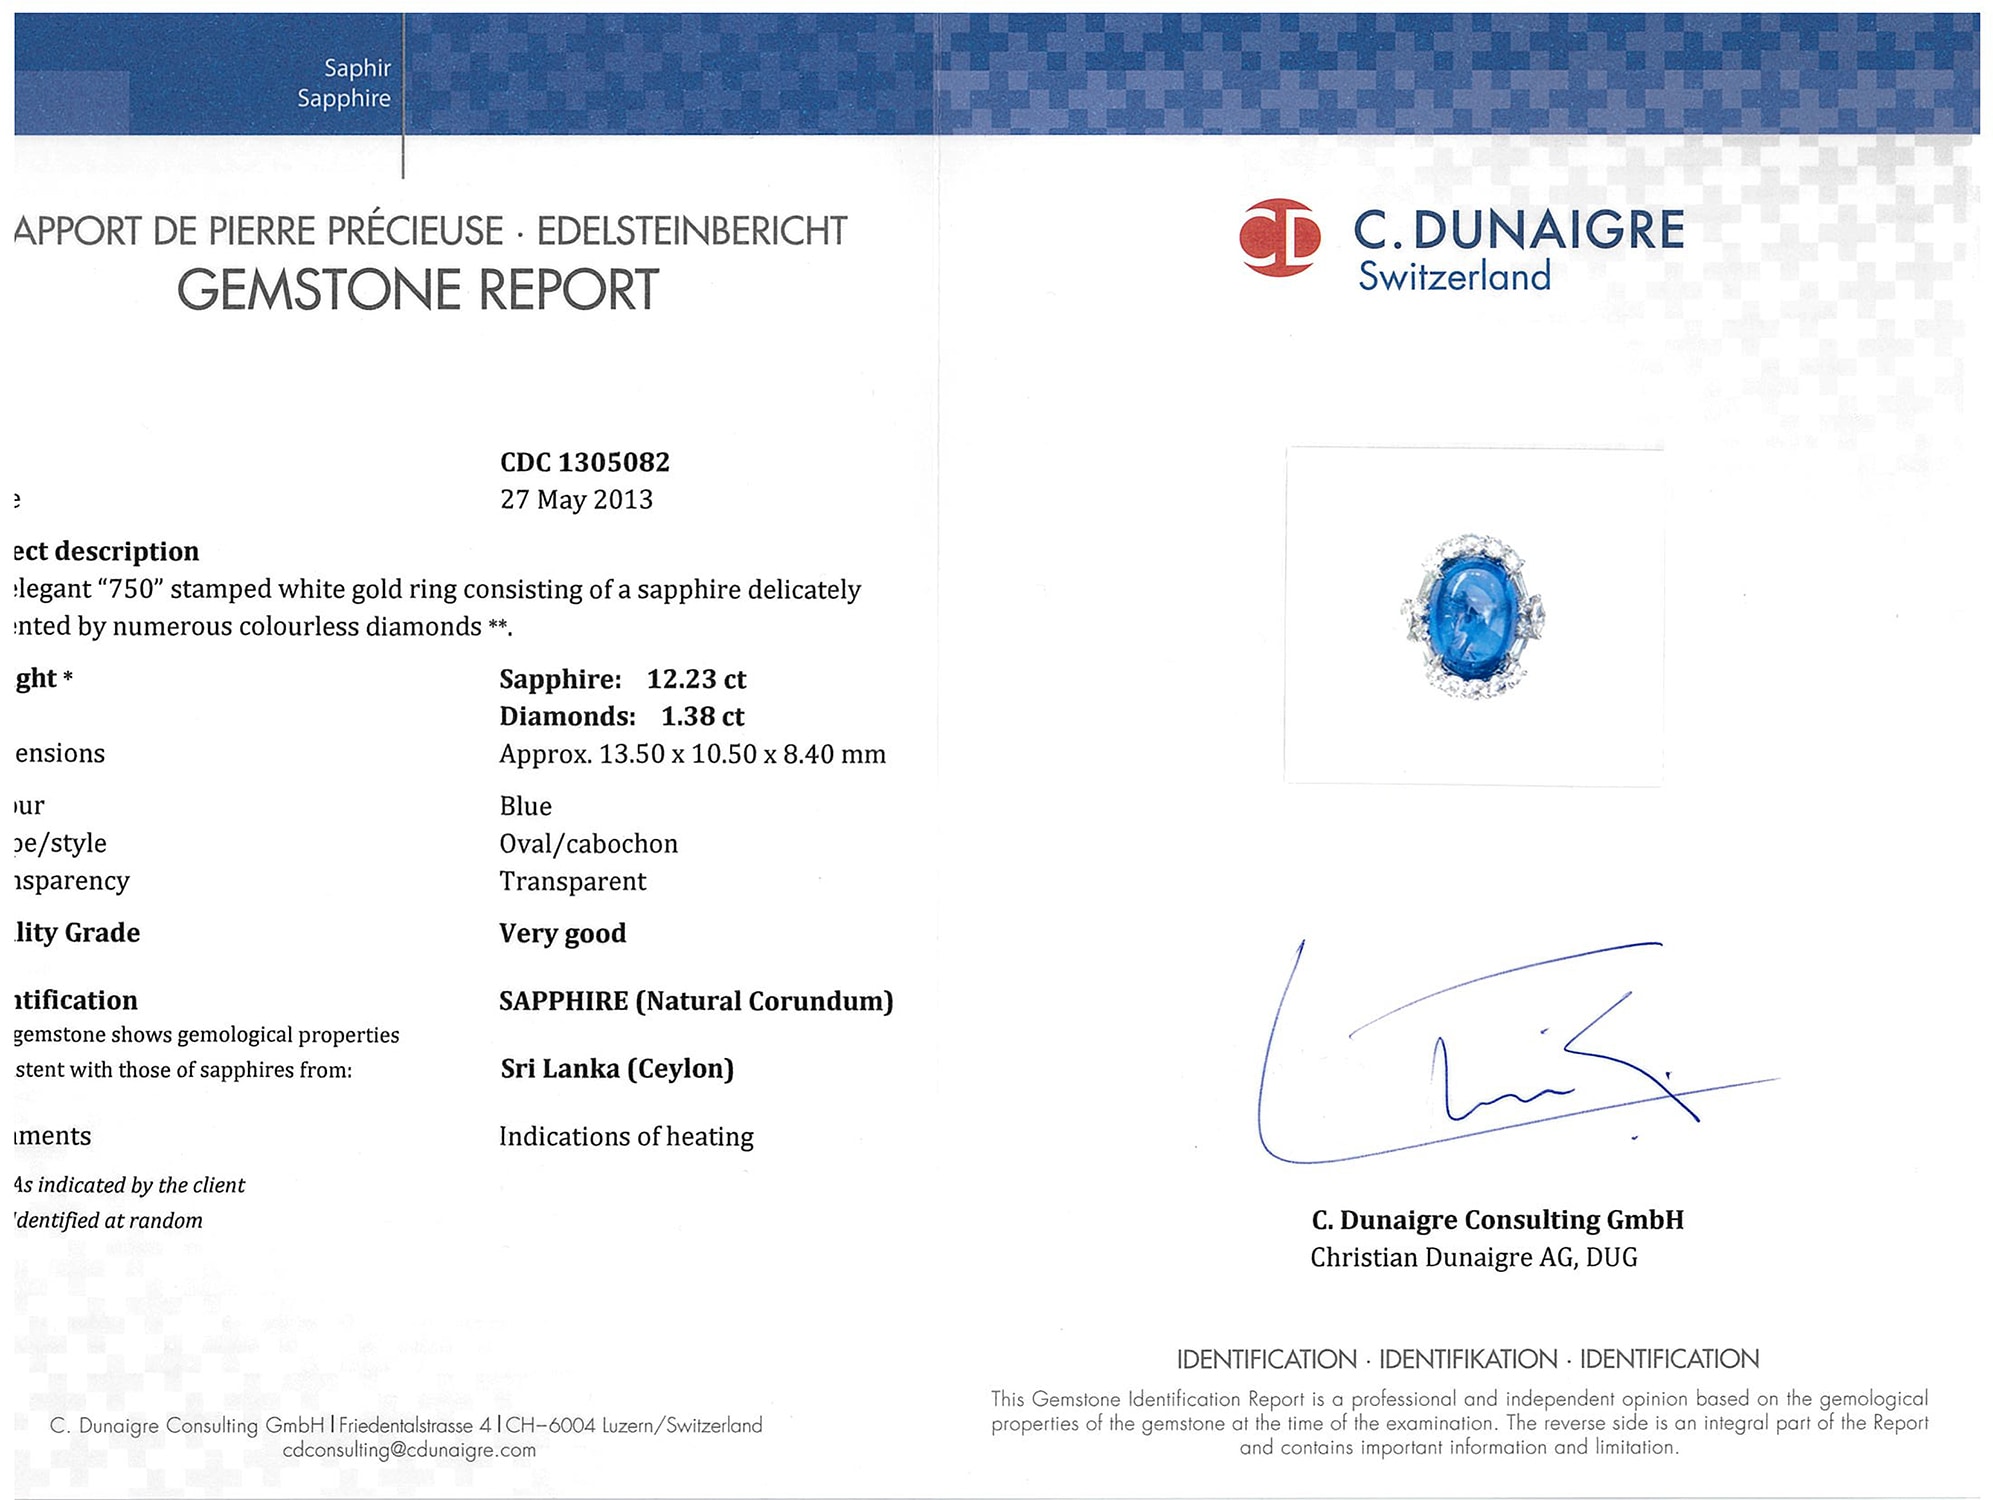Click the cdconsulting@cdunaigre.com email address
Viewport: 1993px width, 1500px height.
tap(409, 1449)
